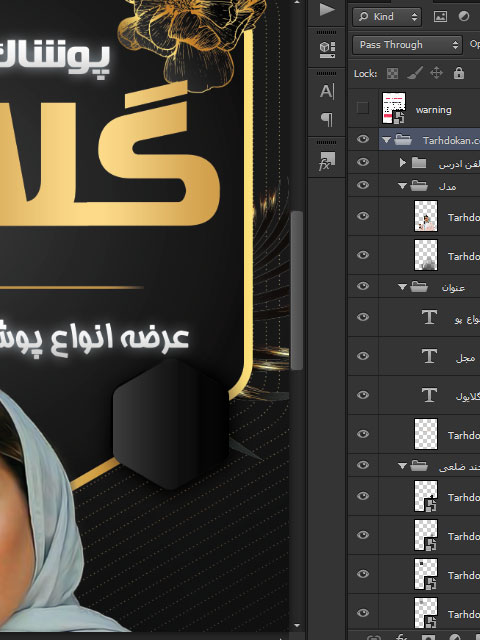The height and width of the screenshot is (640, 480).
Task: Hide the انواع پو text layer
Action: point(362,317)
